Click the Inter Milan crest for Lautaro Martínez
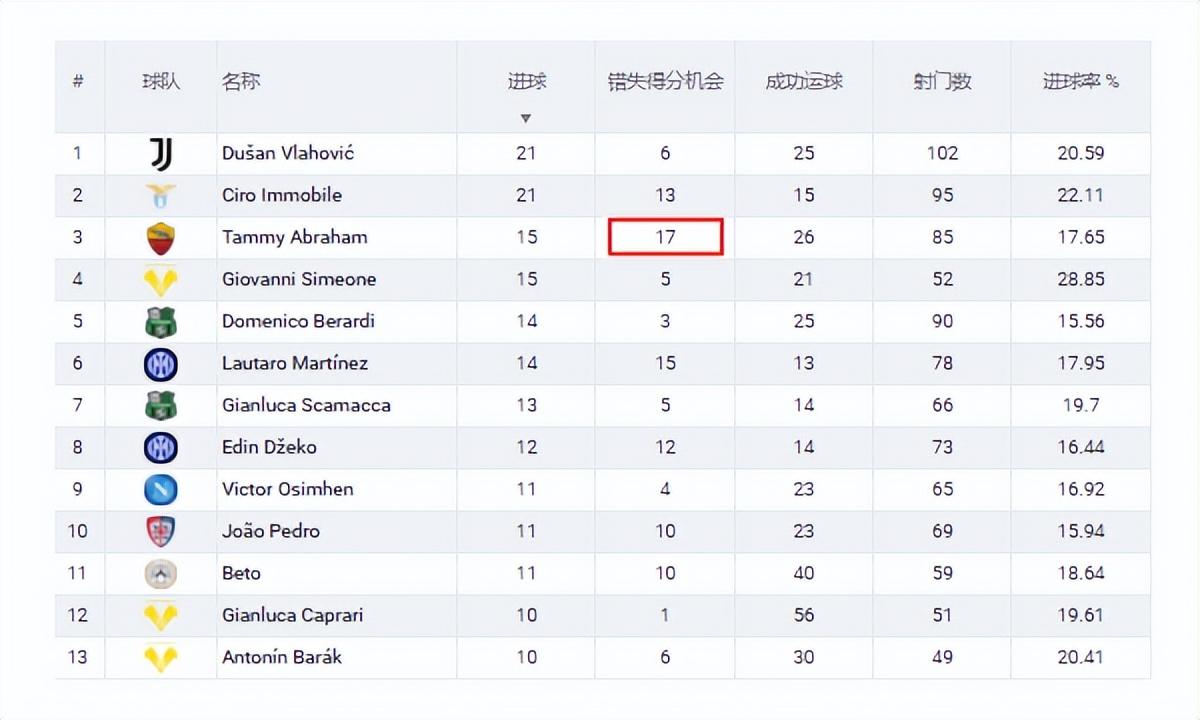Viewport: 1200px width, 720px height. coord(160,363)
